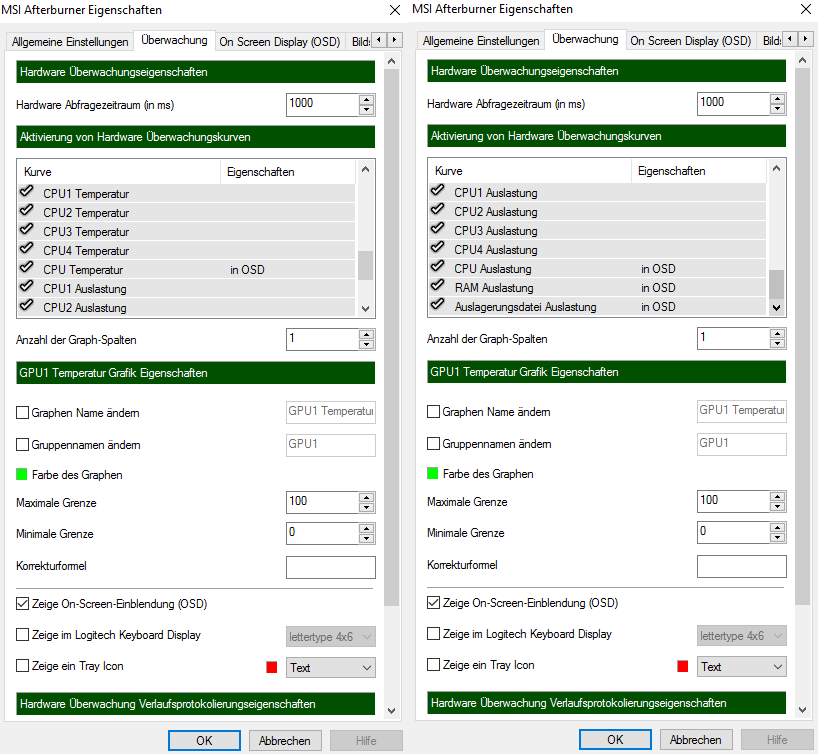
Task: Click the red tray icon color swatch, left window
Action: coord(272,667)
